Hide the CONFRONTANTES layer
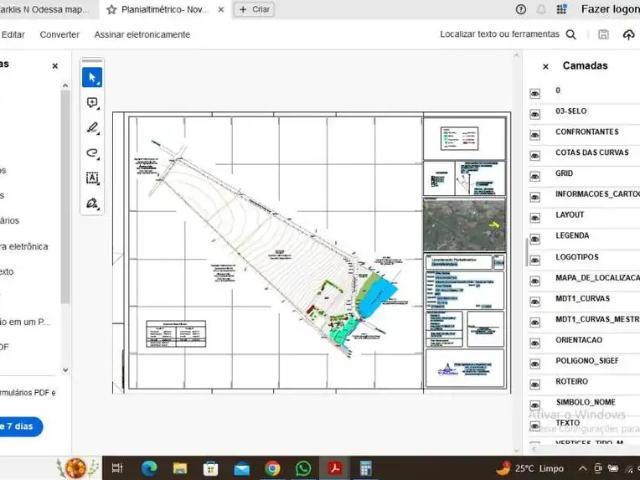Viewport: 640px width, 480px height. tap(535, 136)
